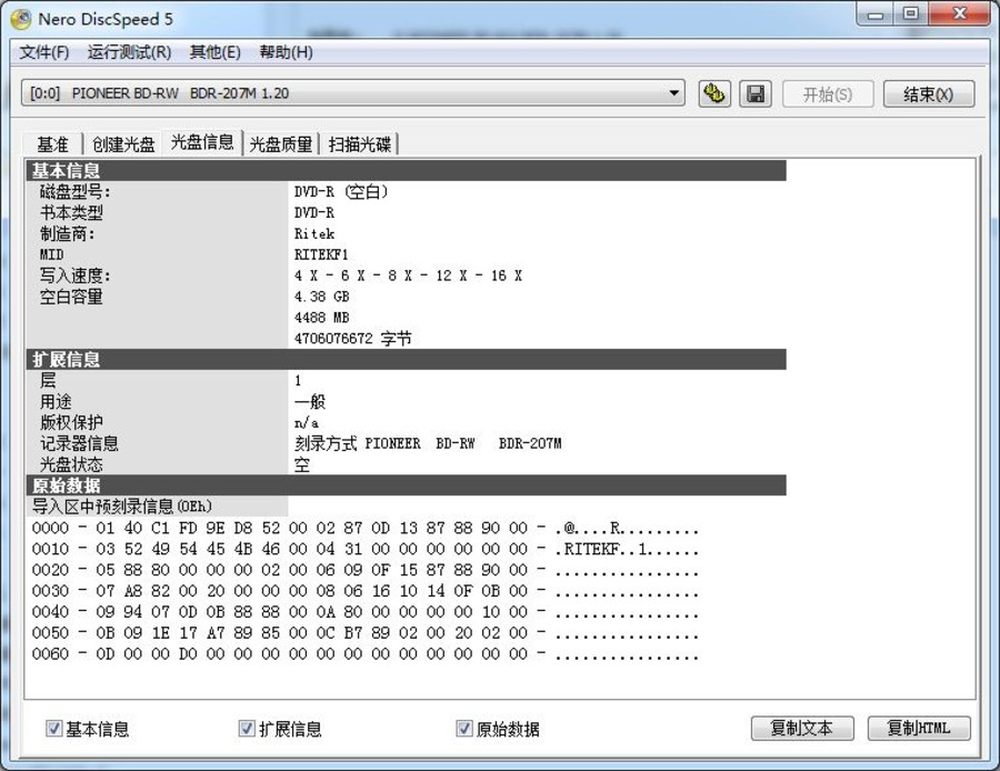Click the 磁盘型号 label

pyautogui.click(x=75, y=191)
